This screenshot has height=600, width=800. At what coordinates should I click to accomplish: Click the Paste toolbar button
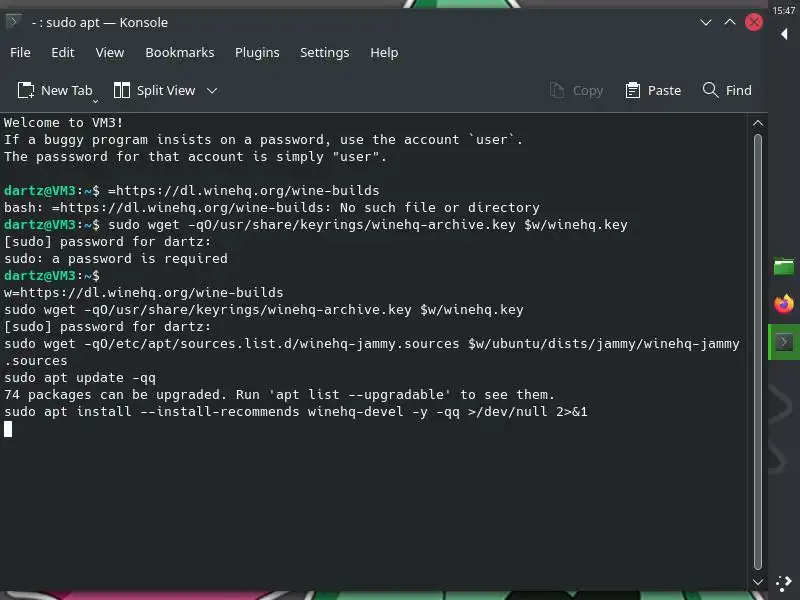point(653,90)
